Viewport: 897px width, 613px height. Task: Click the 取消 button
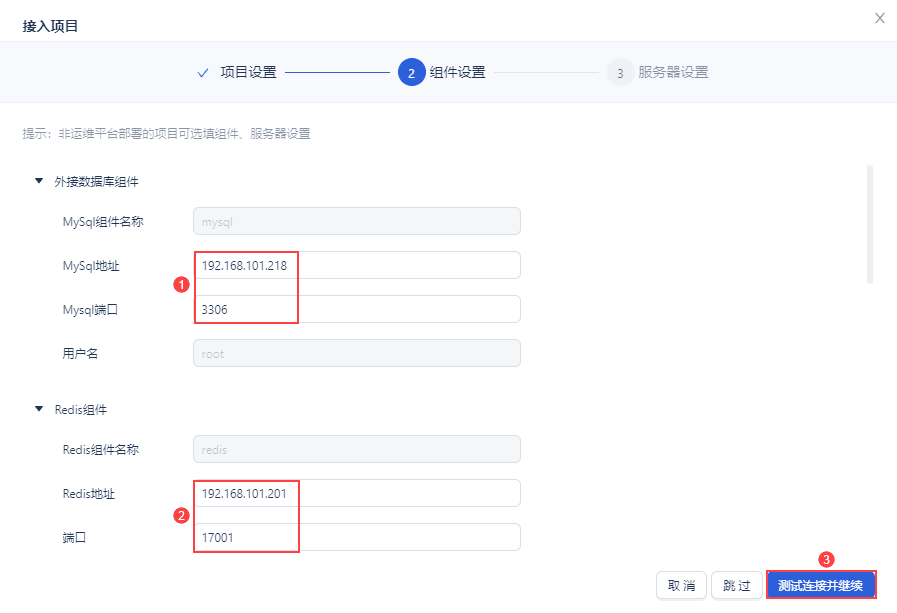[681, 585]
